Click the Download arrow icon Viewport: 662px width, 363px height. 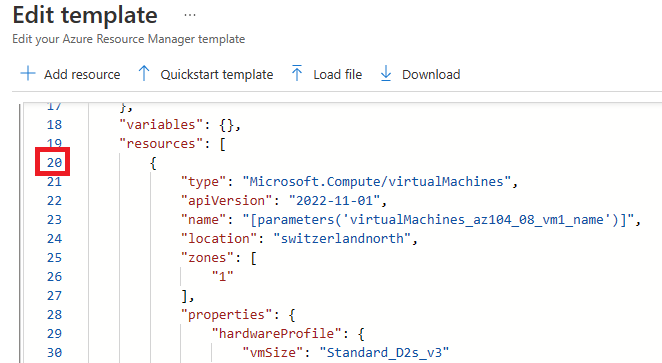(386, 73)
